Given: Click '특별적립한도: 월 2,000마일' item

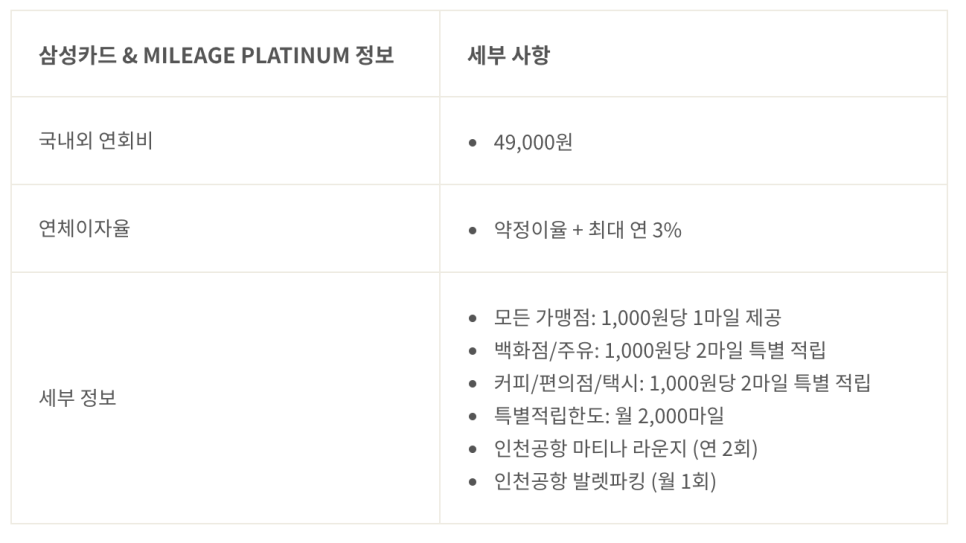Looking at the screenshot, I should [609, 416].
